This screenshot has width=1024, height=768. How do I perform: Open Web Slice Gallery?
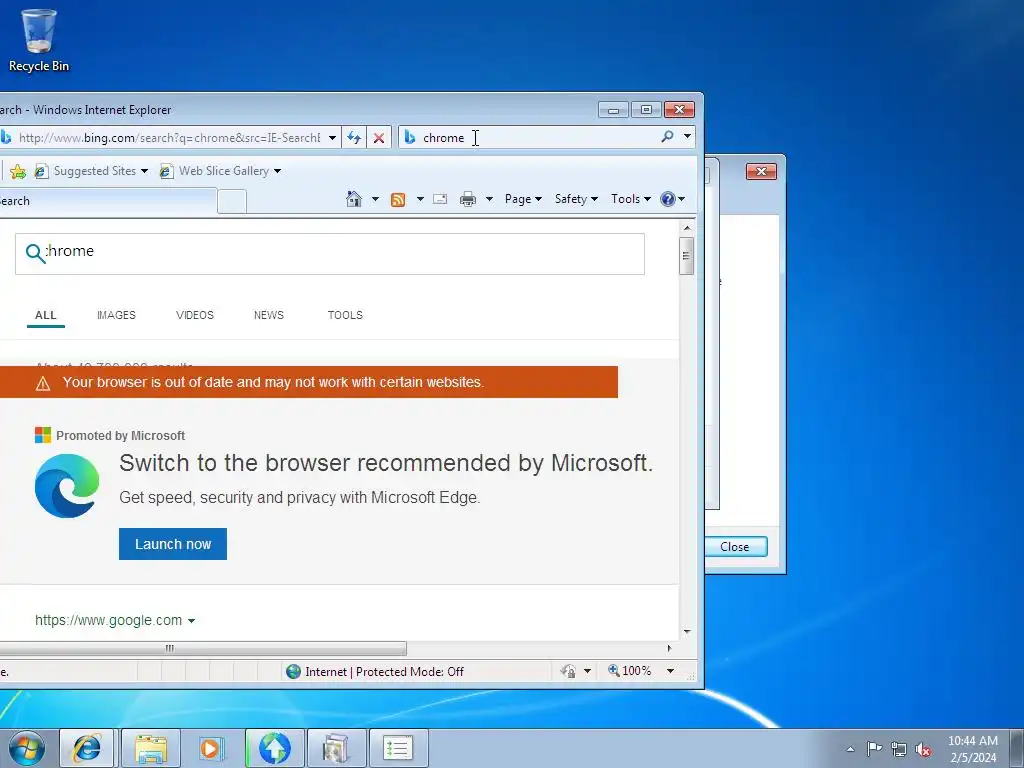coord(223,171)
